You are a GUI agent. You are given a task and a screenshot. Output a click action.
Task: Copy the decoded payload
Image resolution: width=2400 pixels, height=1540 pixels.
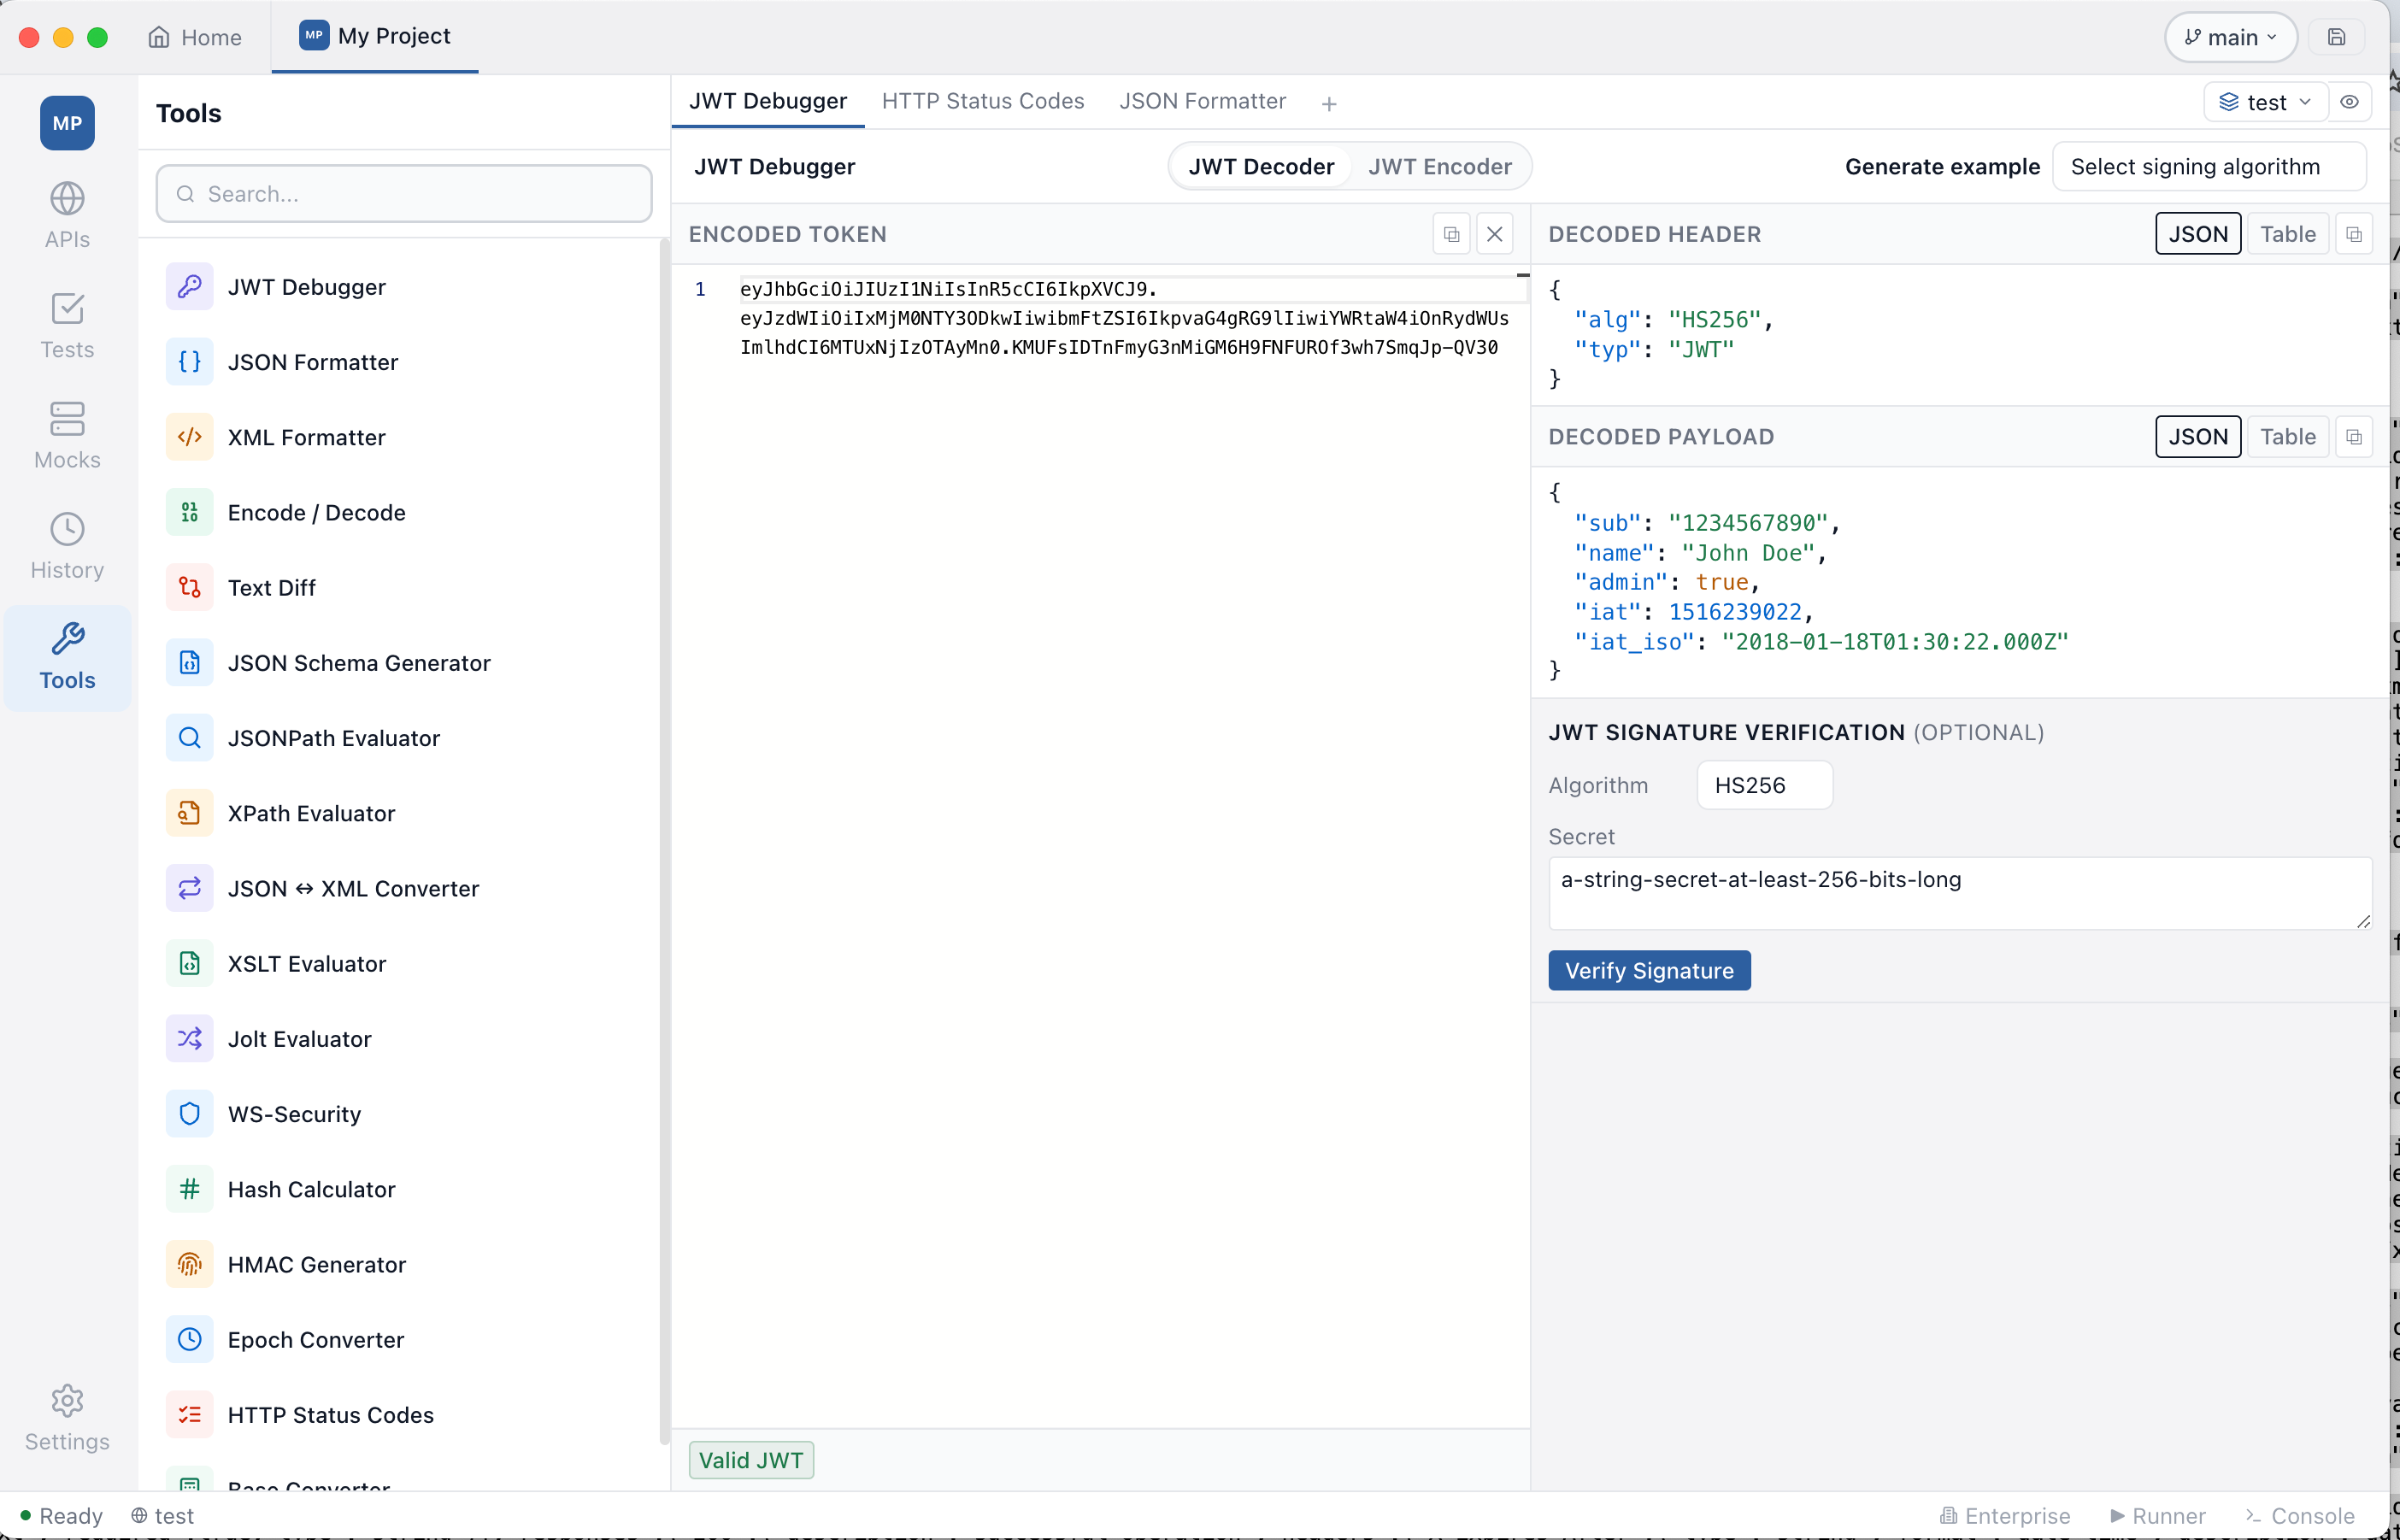pyautogui.click(x=2354, y=437)
